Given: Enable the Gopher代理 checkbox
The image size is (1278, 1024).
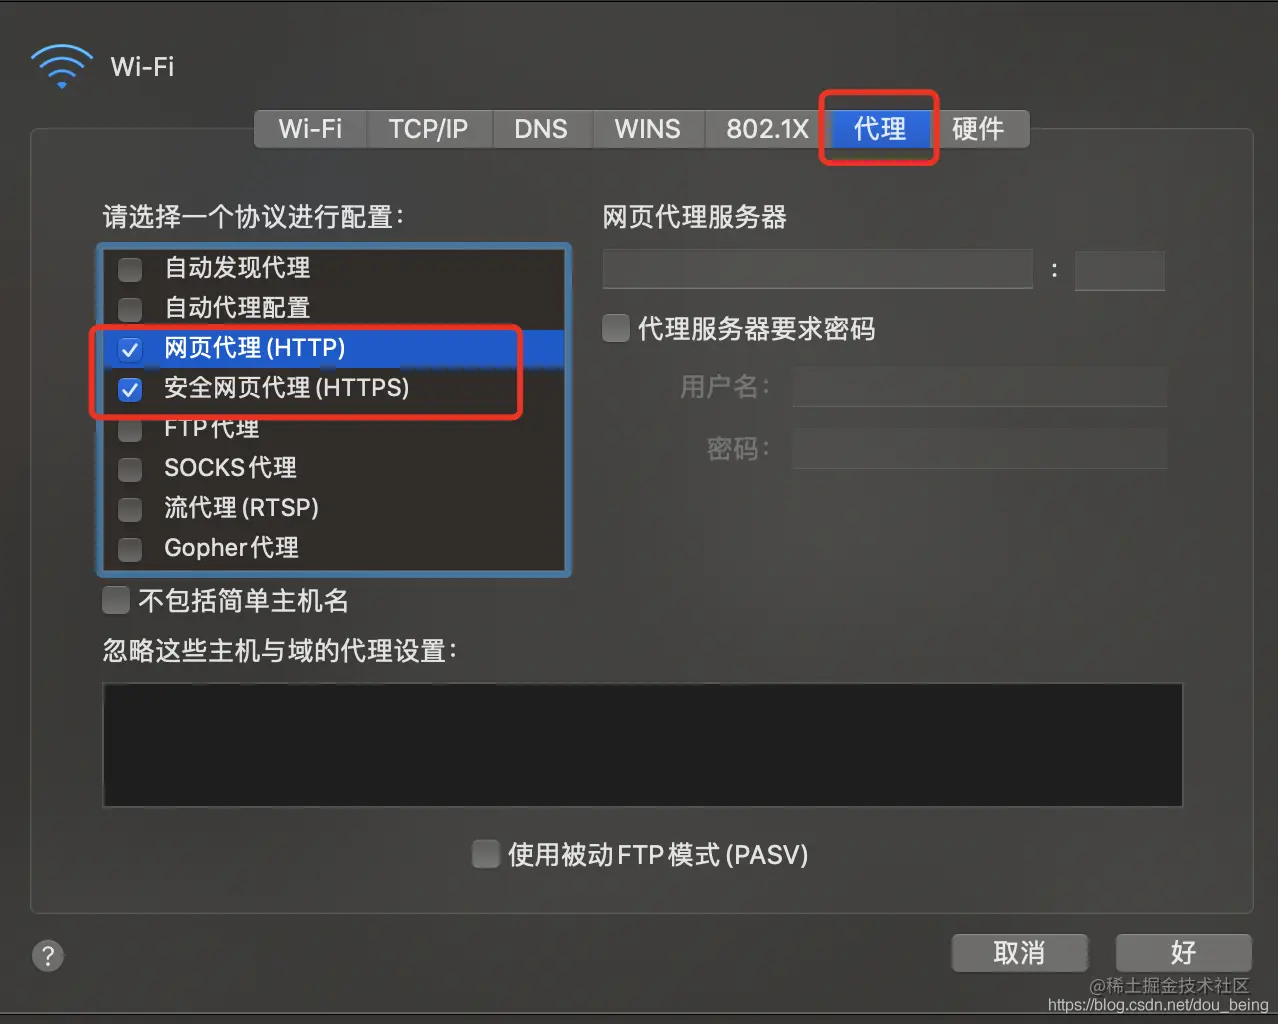Looking at the screenshot, I should click(x=130, y=549).
